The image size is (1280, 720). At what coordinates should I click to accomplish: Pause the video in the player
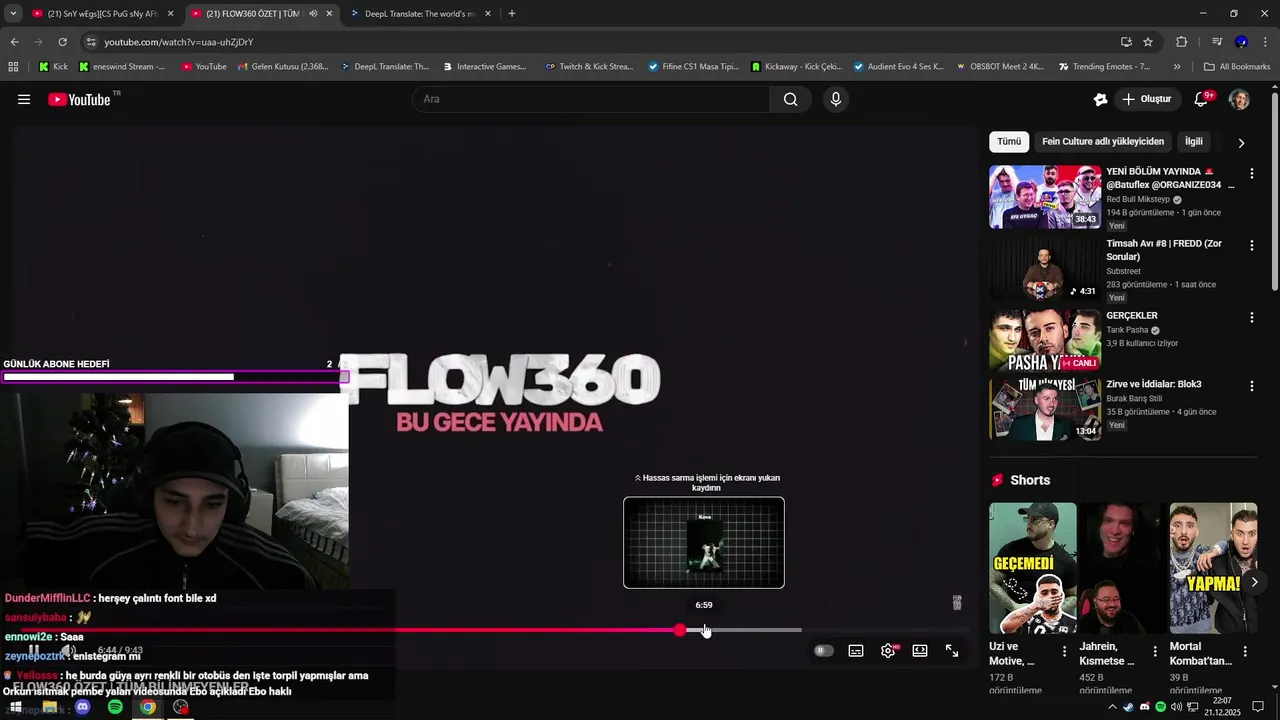click(33, 651)
